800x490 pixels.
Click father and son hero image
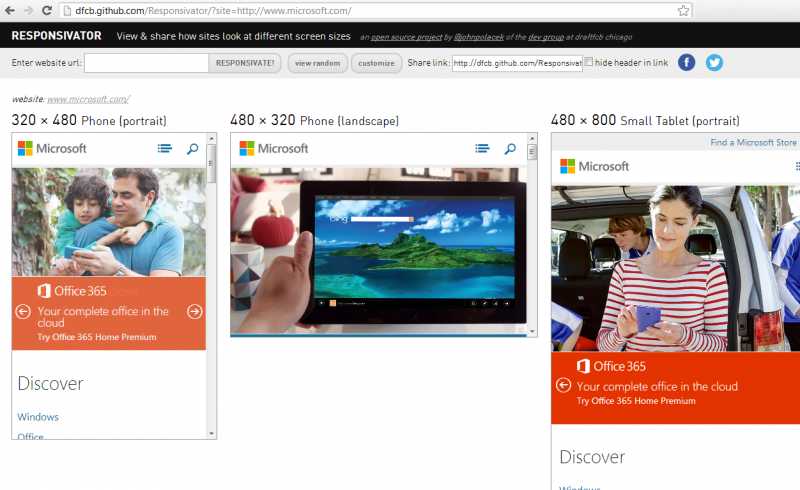109,222
